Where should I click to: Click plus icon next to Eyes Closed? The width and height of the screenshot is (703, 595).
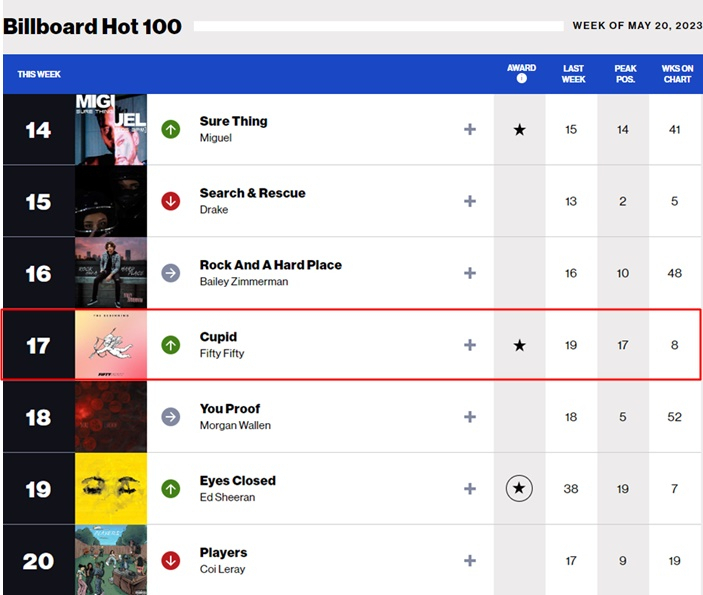pos(470,488)
